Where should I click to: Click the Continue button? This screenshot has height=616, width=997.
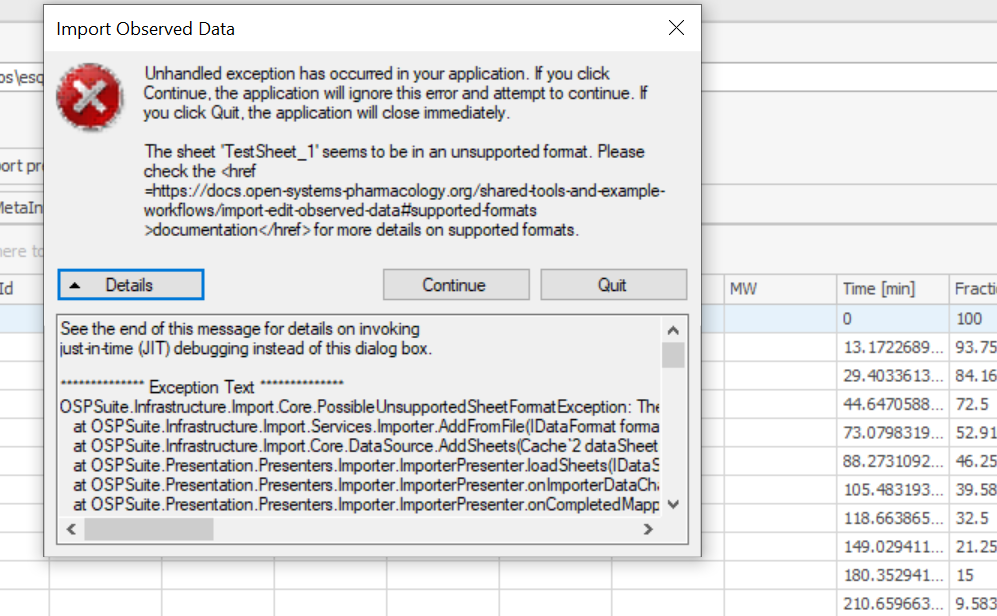click(455, 284)
